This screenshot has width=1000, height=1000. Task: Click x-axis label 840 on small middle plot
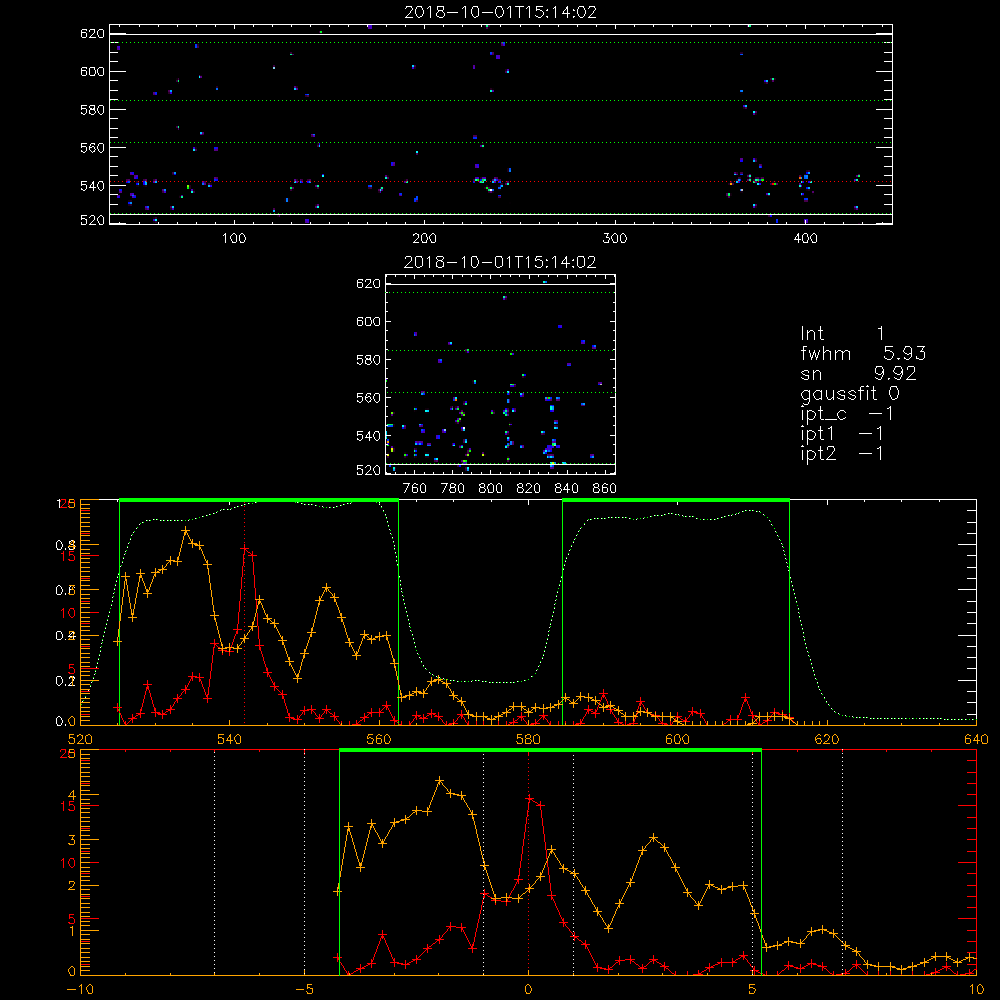(x=566, y=489)
